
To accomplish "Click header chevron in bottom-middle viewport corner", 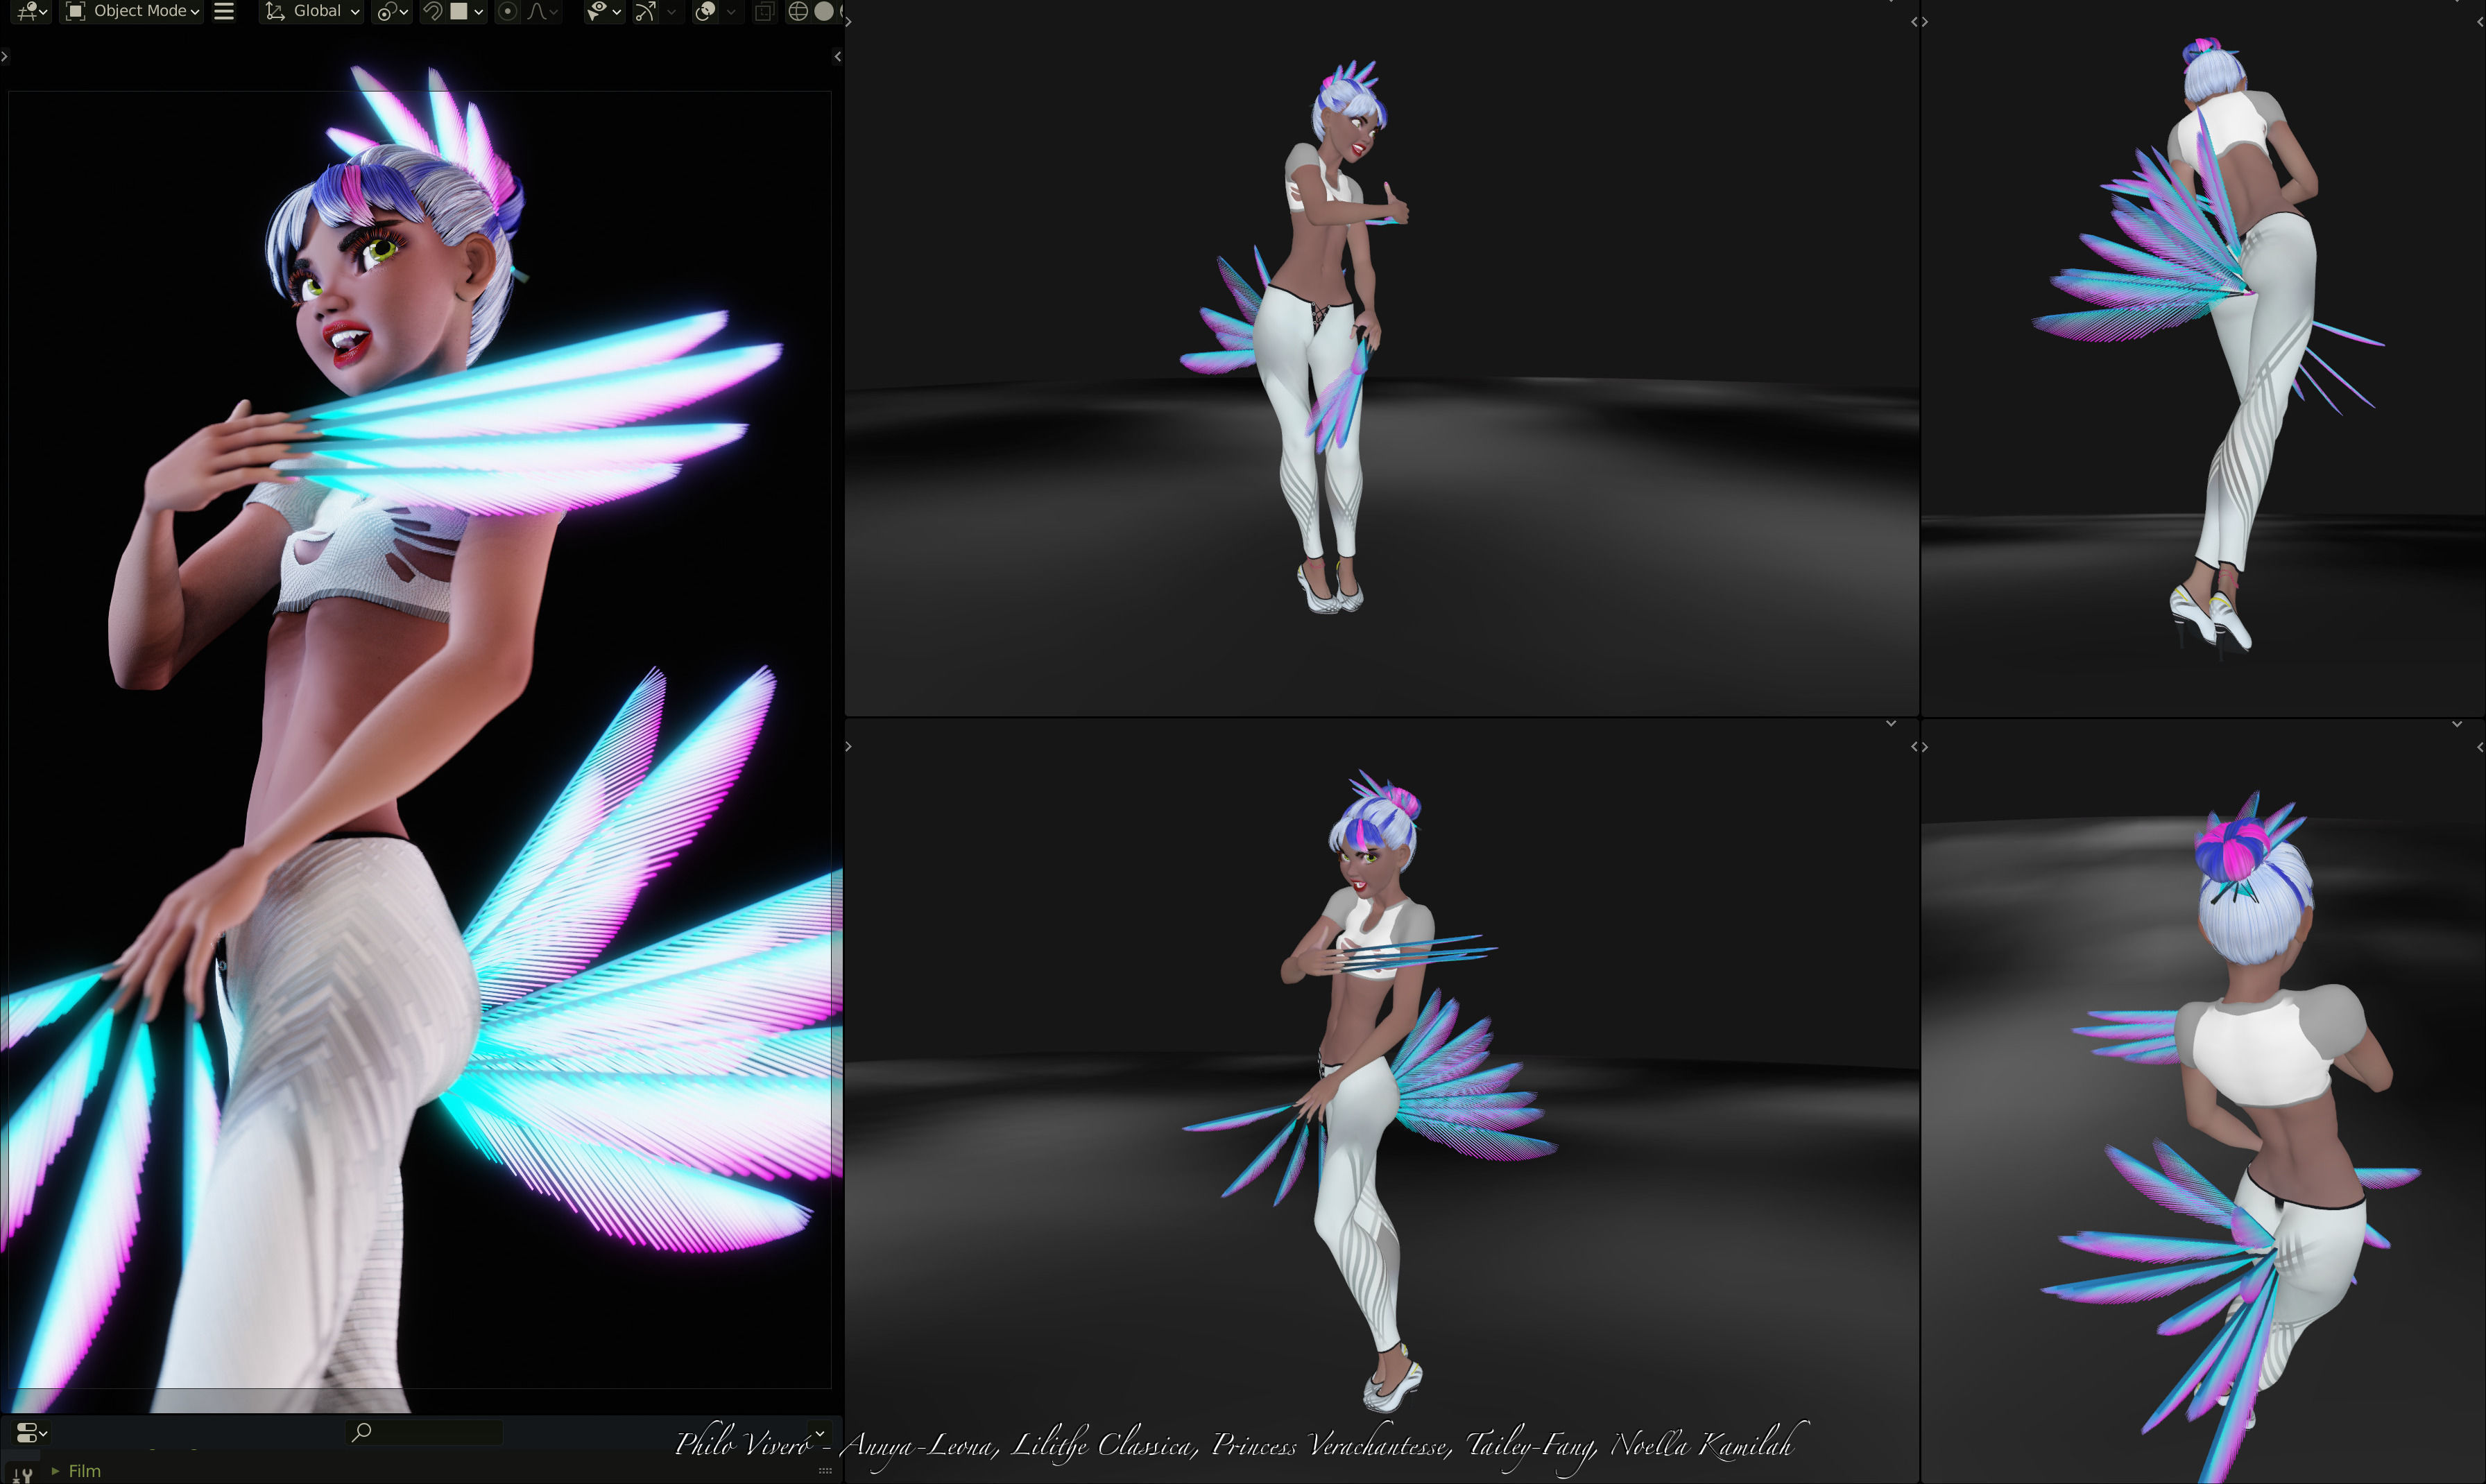I will [1891, 723].
